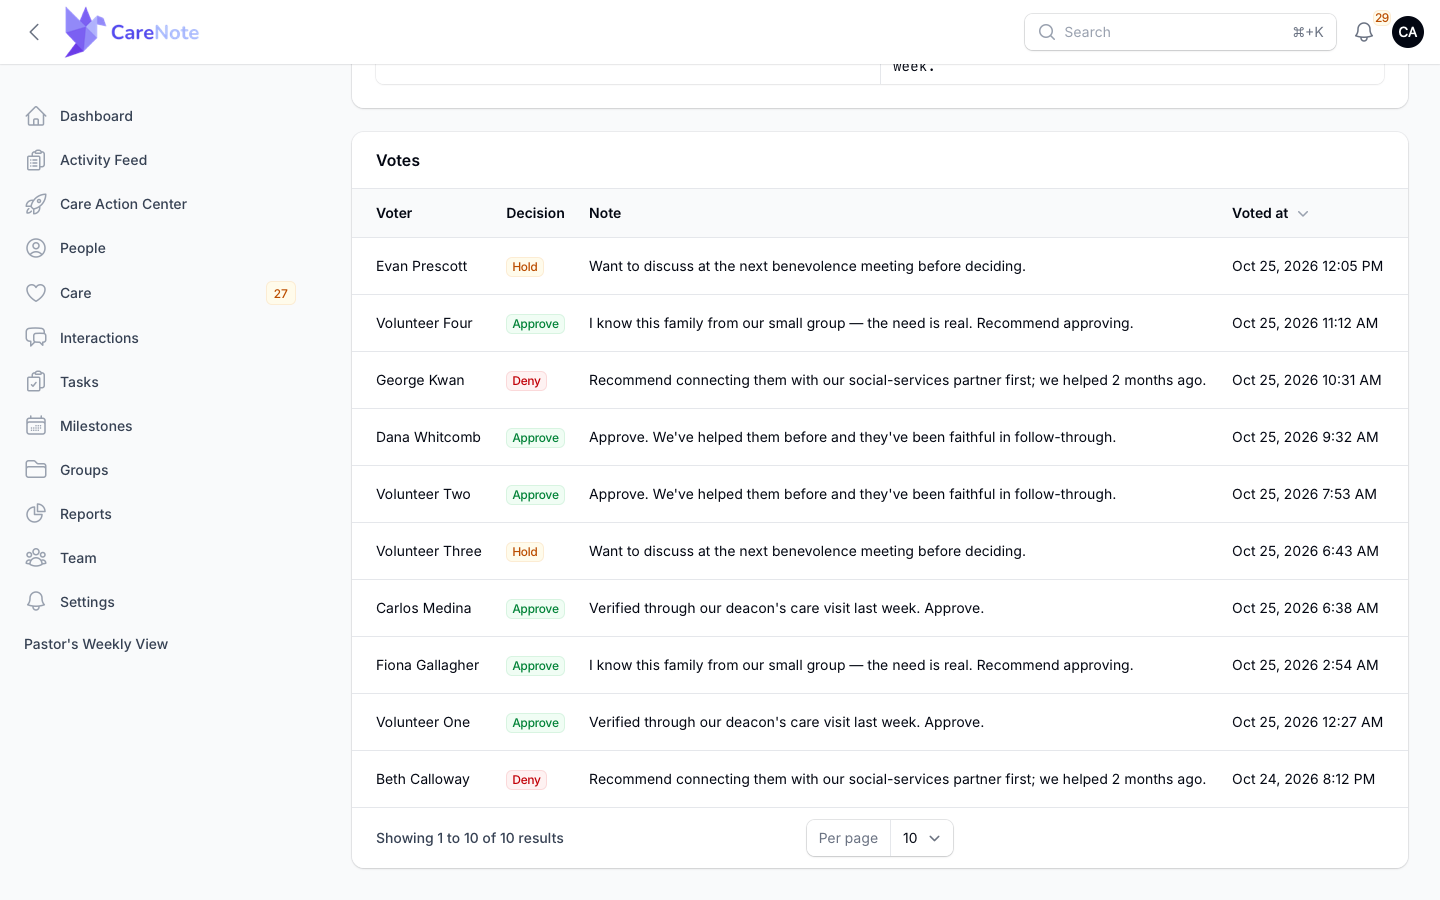This screenshot has width=1440, height=900.
Task: Click the Note column header
Action: pos(605,213)
